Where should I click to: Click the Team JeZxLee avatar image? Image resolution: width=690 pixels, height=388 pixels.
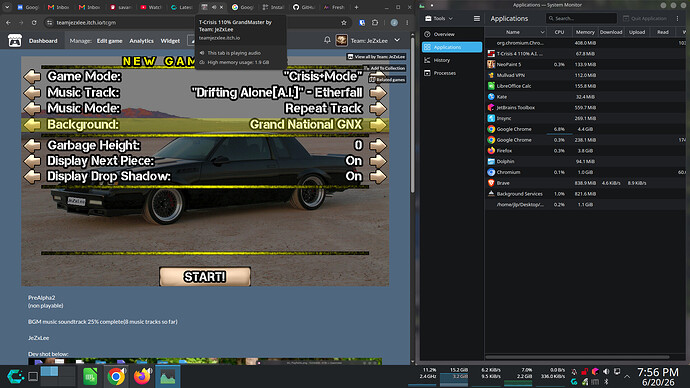click(x=341, y=40)
